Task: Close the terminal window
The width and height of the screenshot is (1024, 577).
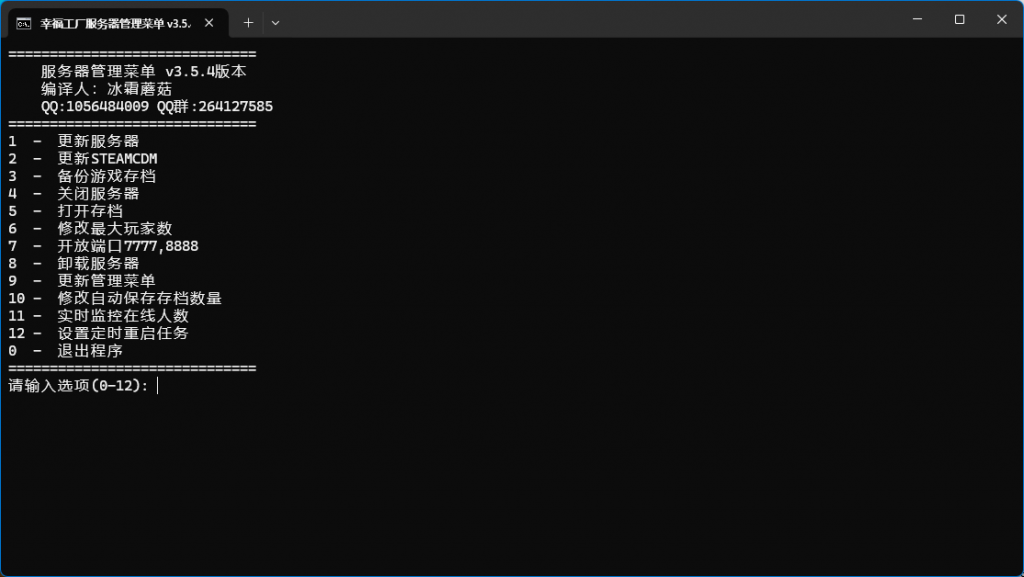Action: pyautogui.click(x=1002, y=19)
